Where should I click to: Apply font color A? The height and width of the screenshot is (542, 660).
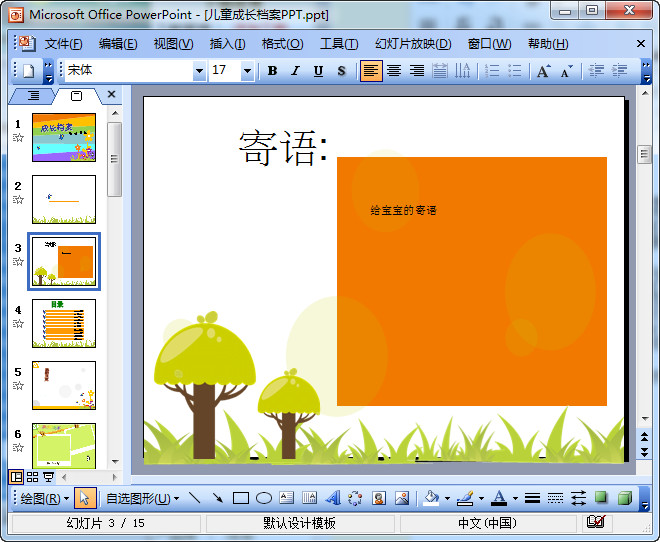pos(500,498)
